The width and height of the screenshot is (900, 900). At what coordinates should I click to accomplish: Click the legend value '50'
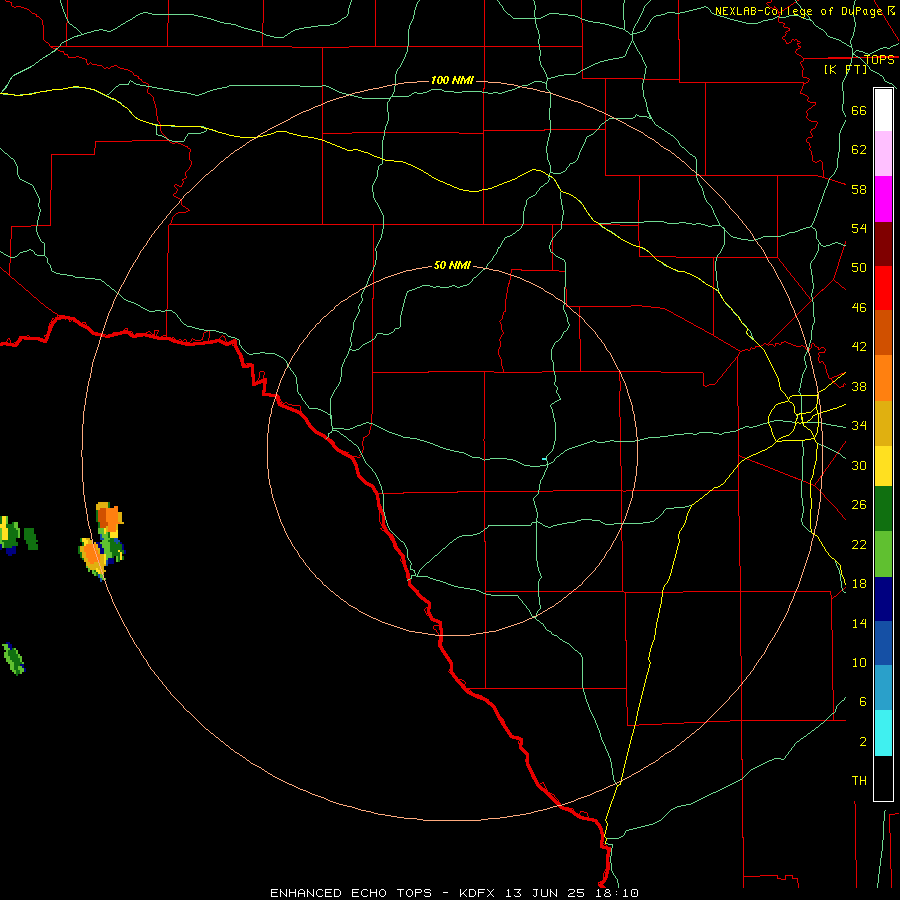tap(859, 268)
